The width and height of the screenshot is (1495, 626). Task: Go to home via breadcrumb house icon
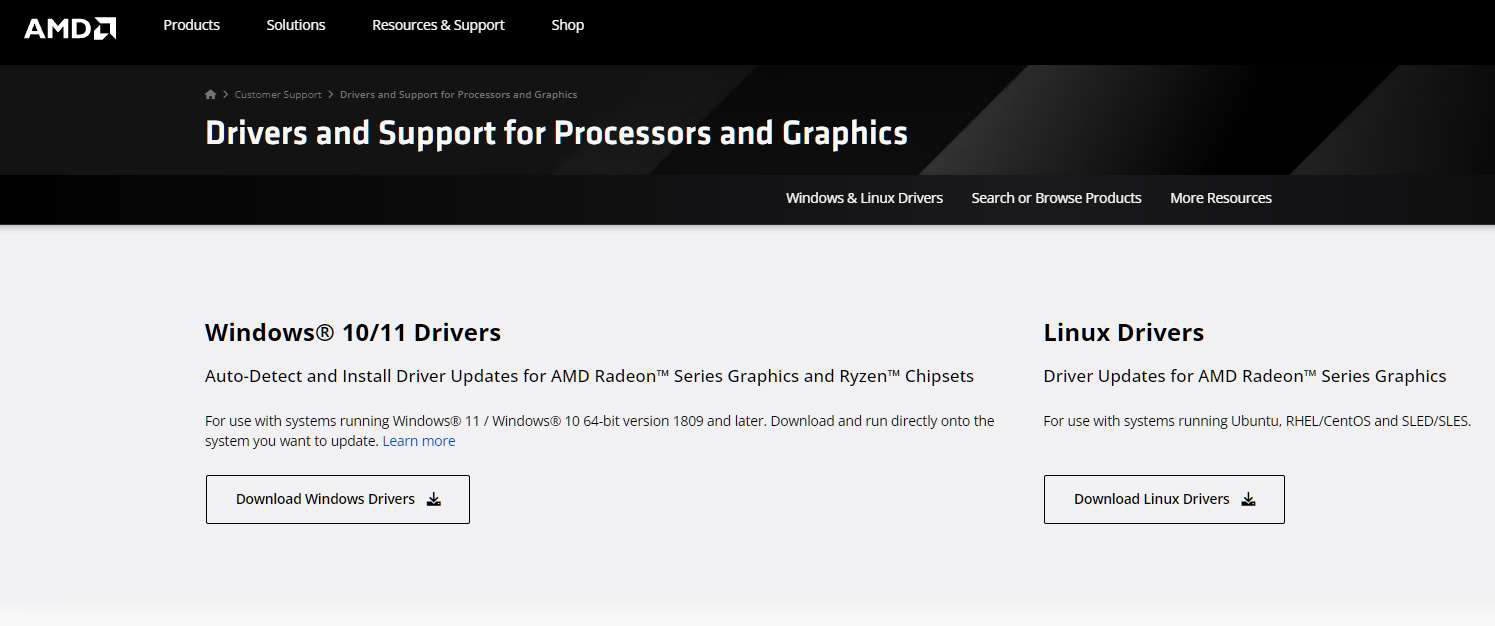tap(210, 95)
